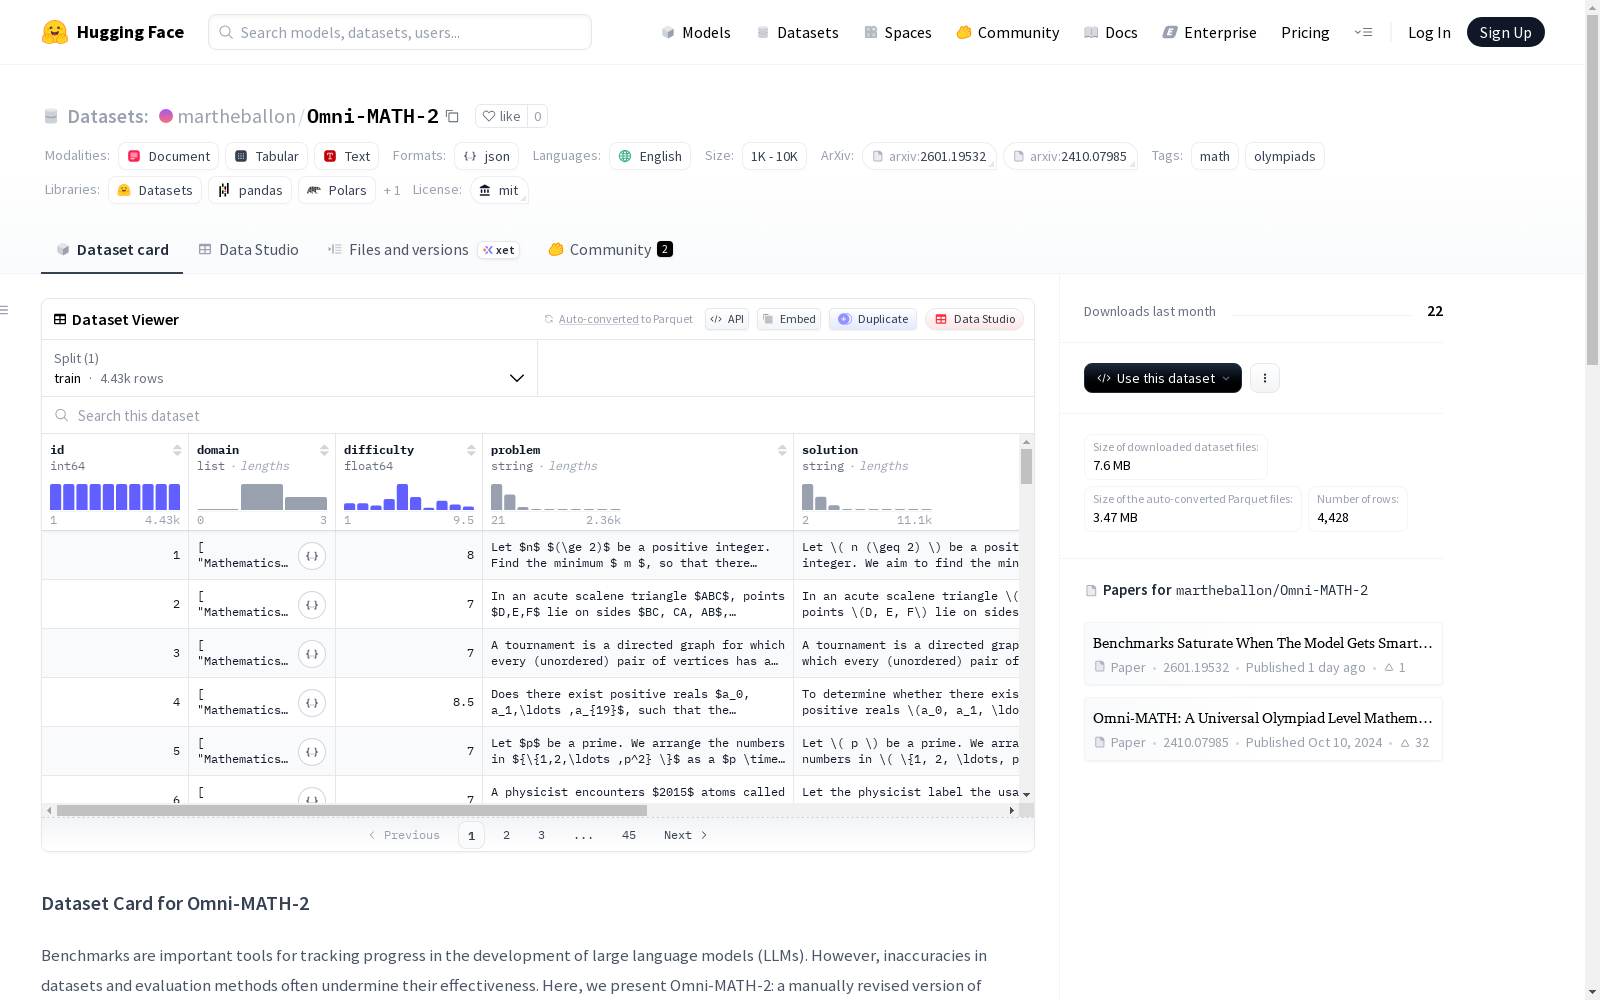The width and height of the screenshot is (1600, 1000).
Task: Expand the domain list cell in row 2
Action: (312, 605)
